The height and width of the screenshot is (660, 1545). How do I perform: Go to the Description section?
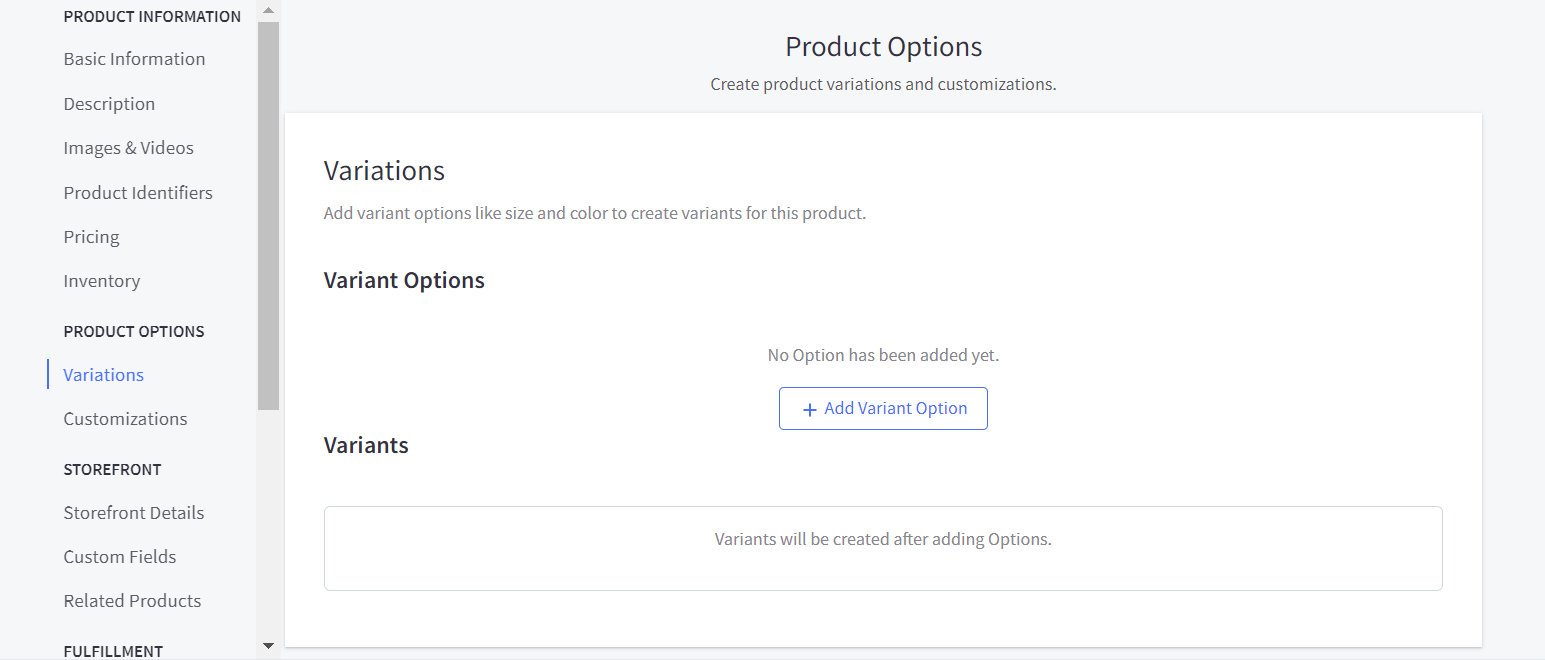[109, 104]
